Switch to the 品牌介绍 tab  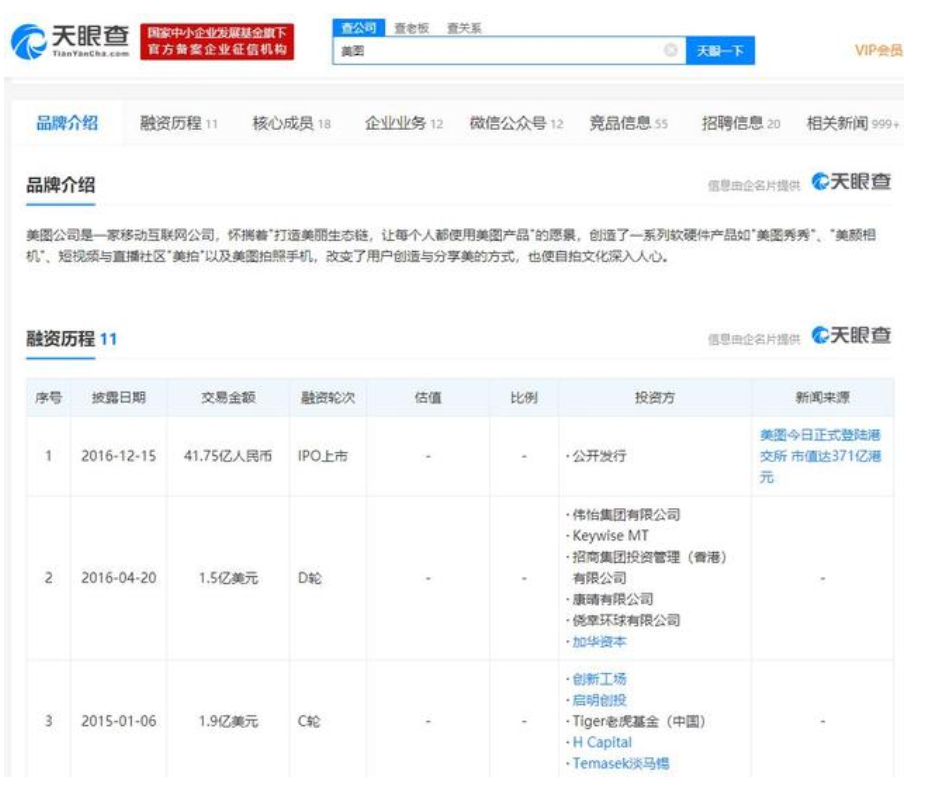(67, 123)
